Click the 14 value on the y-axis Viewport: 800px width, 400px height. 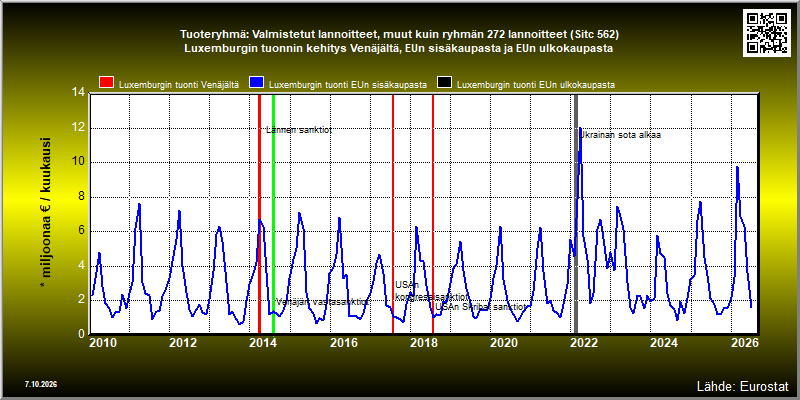78,93
